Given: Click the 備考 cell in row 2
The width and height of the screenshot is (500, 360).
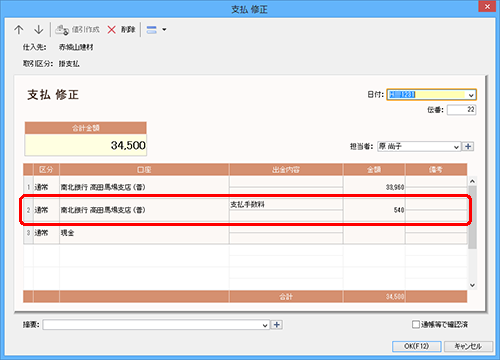Looking at the screenshot, I should 436,210.
